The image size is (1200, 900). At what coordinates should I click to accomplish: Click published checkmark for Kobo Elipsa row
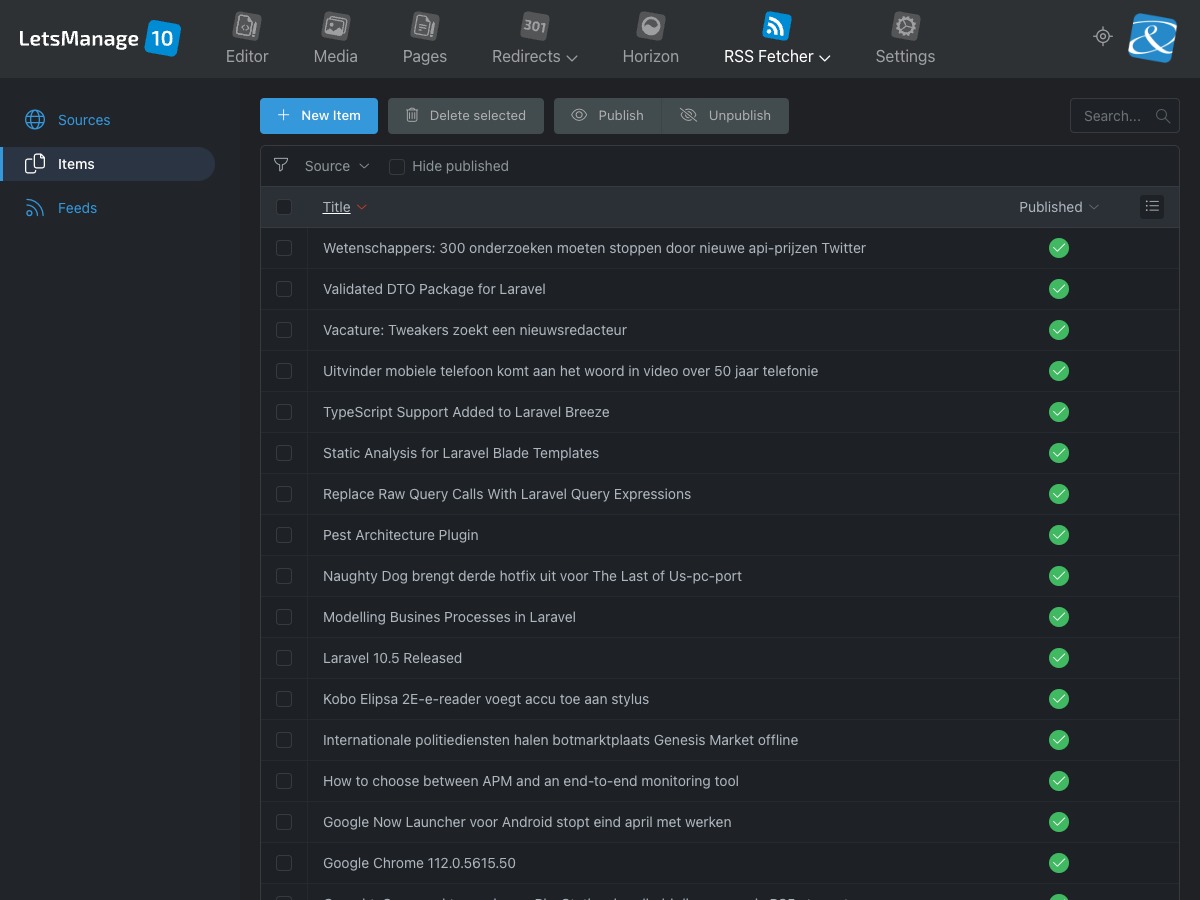coord(1059,699)
